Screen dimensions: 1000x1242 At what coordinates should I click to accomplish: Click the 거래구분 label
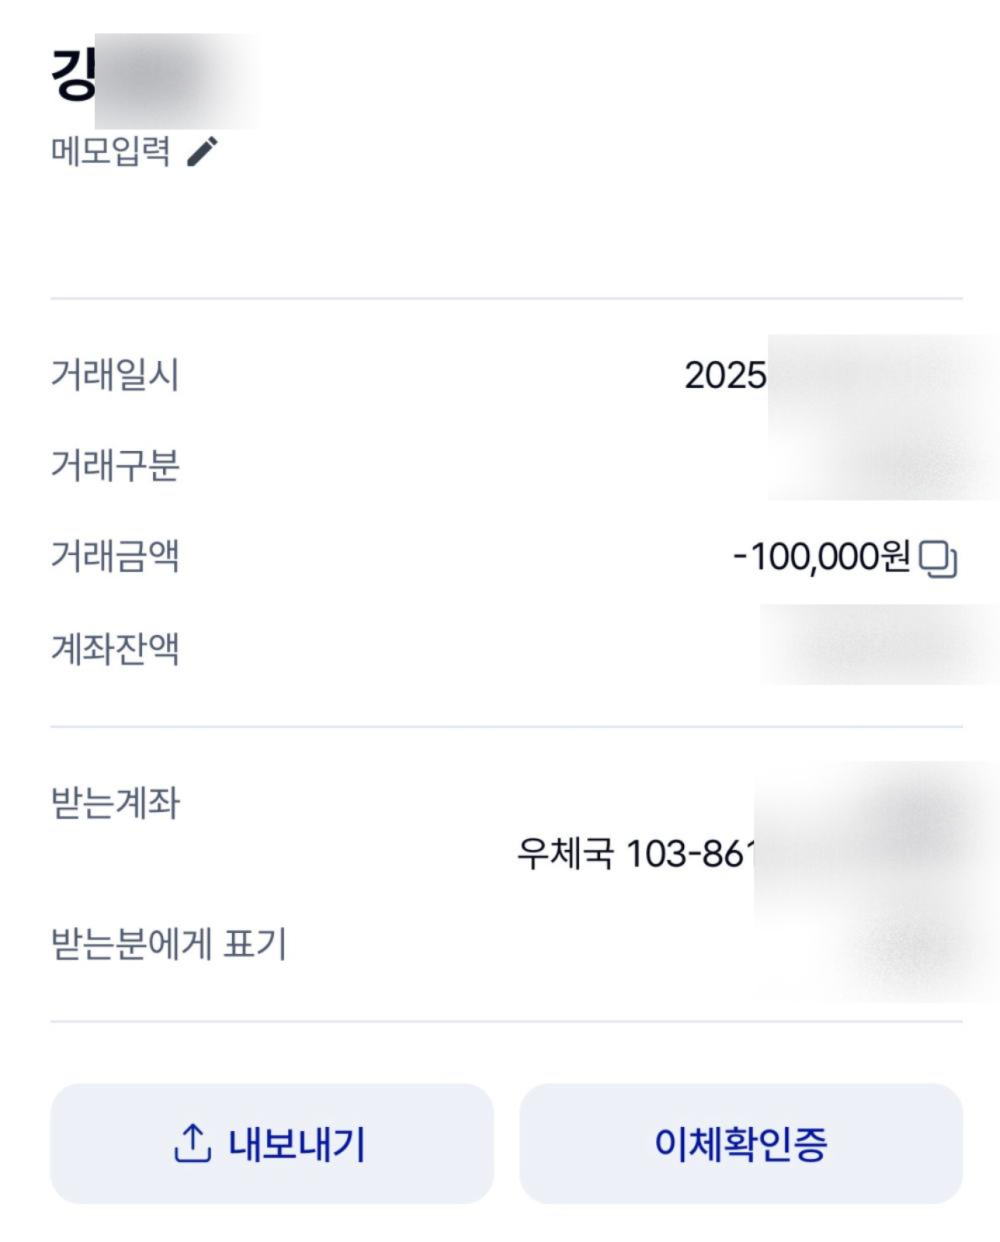click(115, 467)
